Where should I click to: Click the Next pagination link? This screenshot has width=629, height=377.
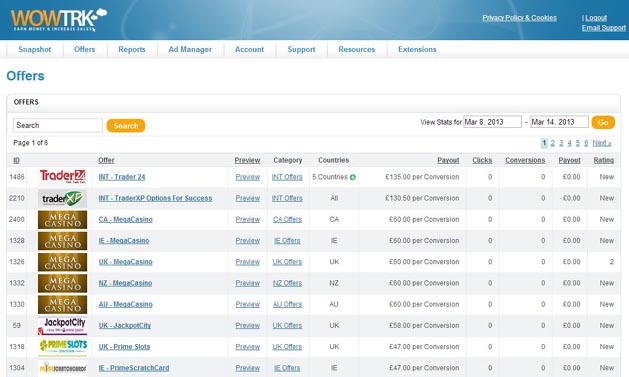click(602, 143)
